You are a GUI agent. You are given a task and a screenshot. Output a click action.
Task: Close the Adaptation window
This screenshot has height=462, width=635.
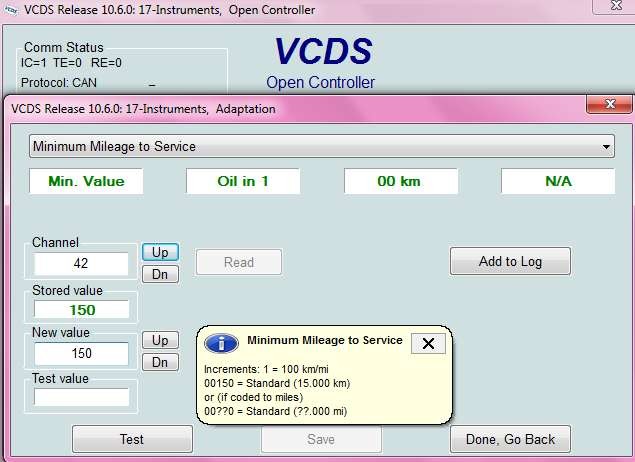coord(609,104)
